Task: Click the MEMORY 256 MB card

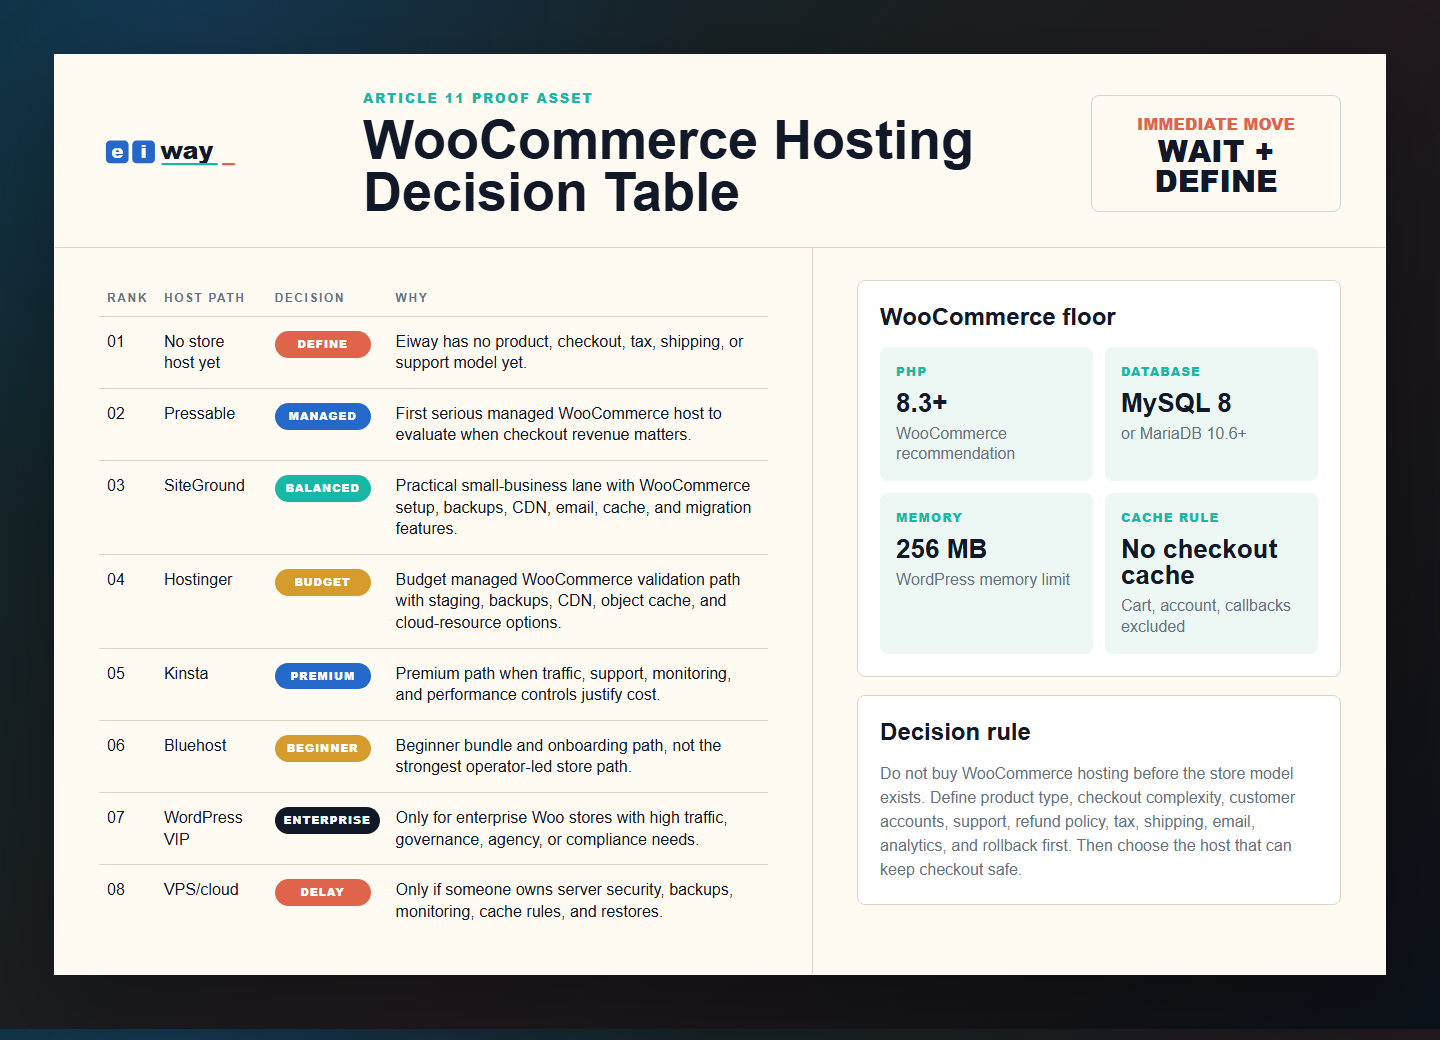Action: (986, 573)
